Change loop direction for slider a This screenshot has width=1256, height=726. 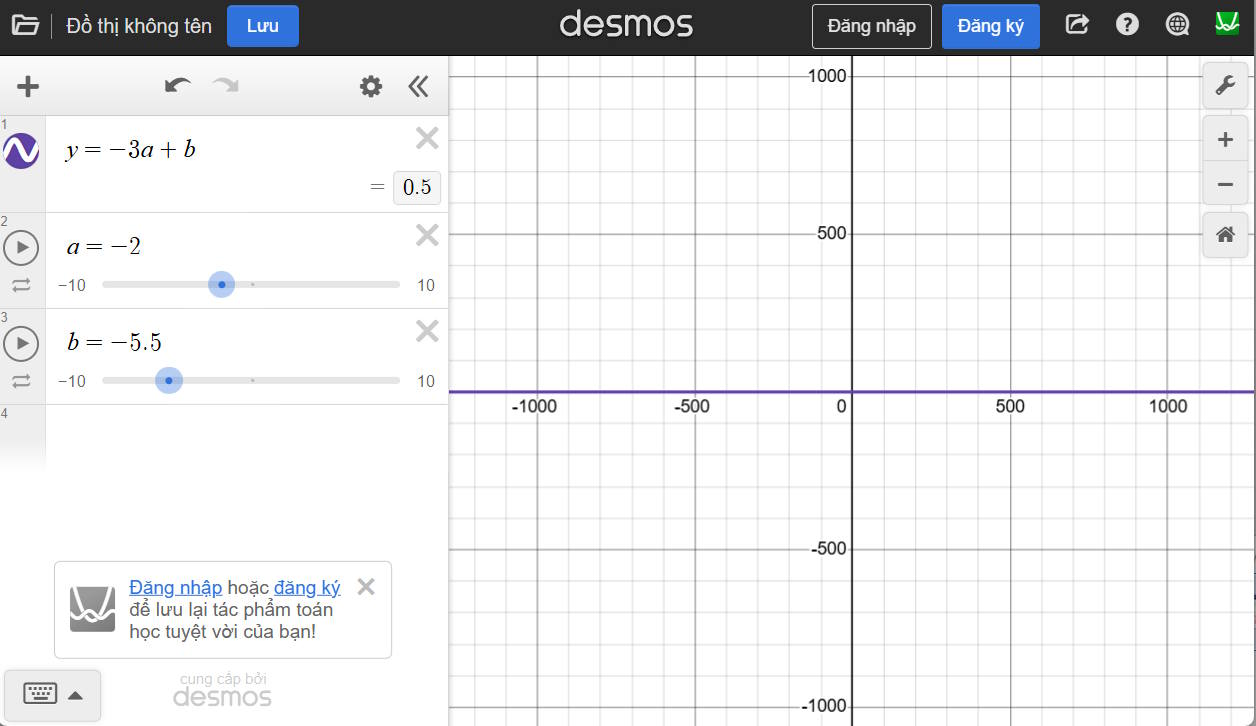pyautogui.click(x=21, y=285)
